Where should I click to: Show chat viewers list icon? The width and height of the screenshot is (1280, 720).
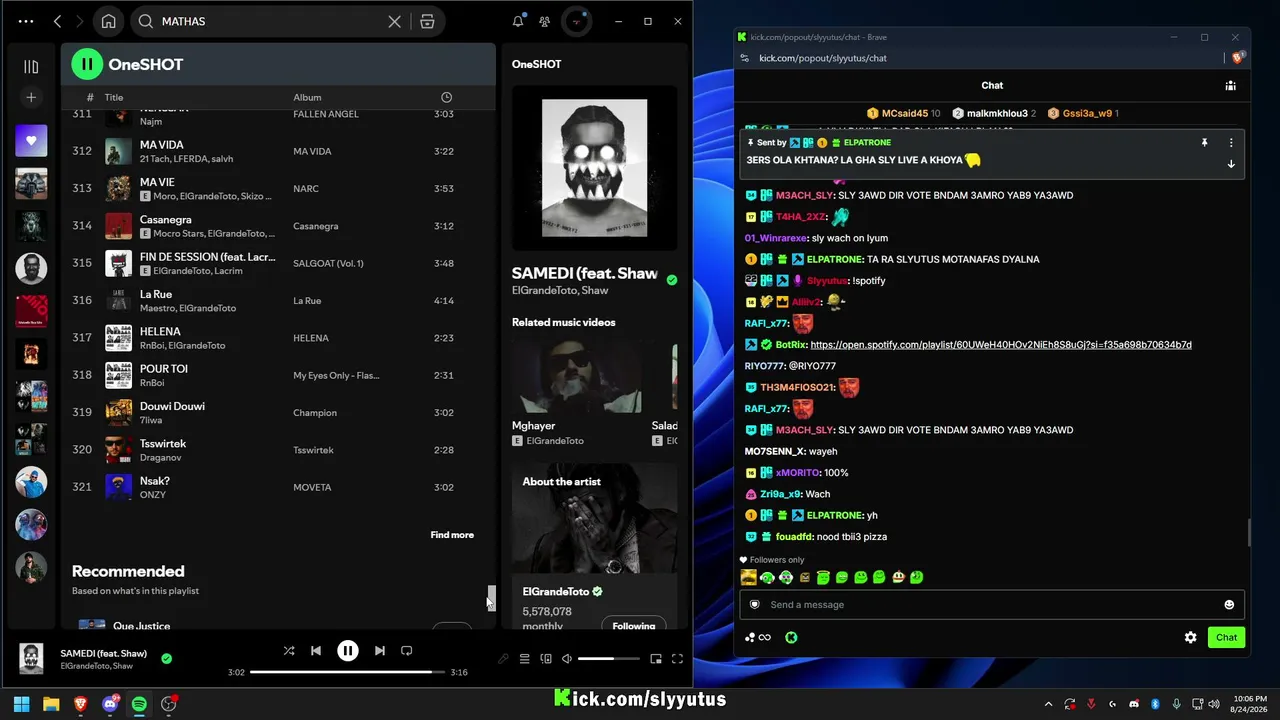pos(1230,85)
